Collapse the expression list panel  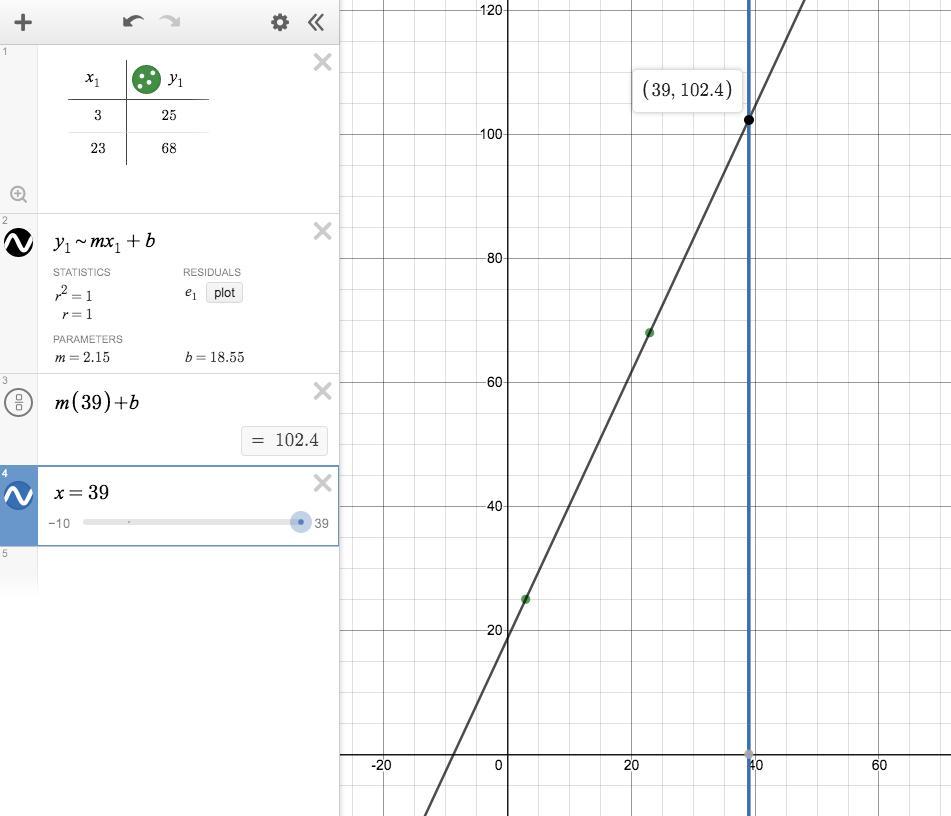point(316,22)
